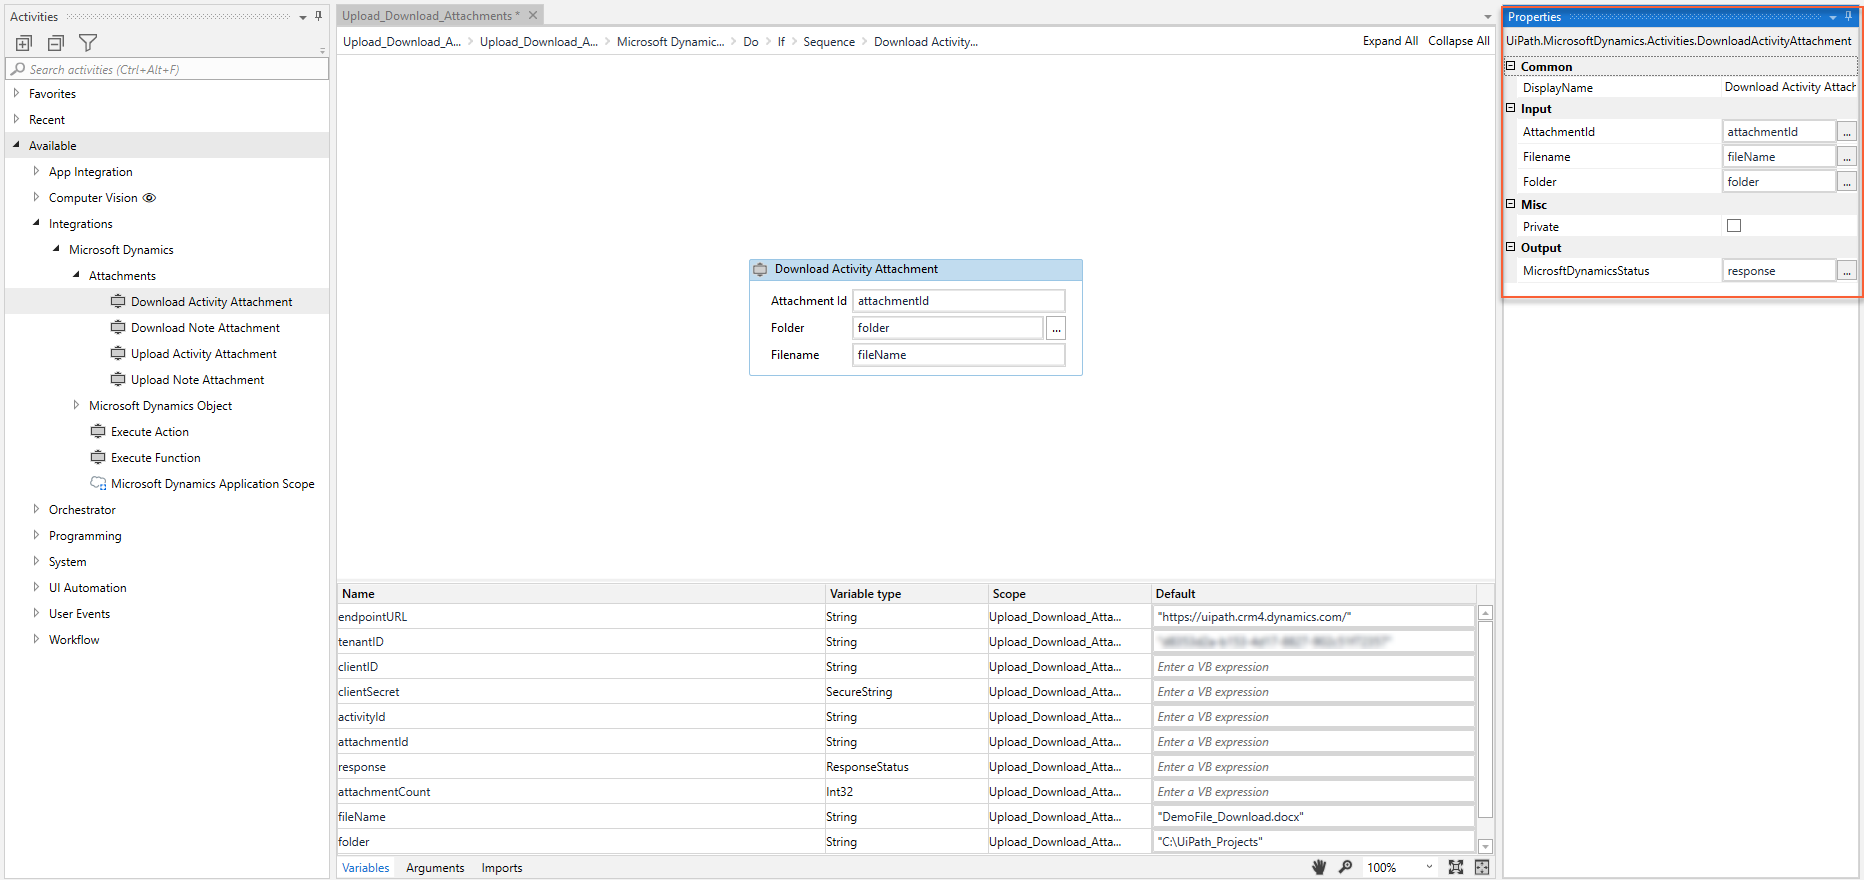Expand the Recent node
The image size is (1864, 880).
[x=16, y=119]
